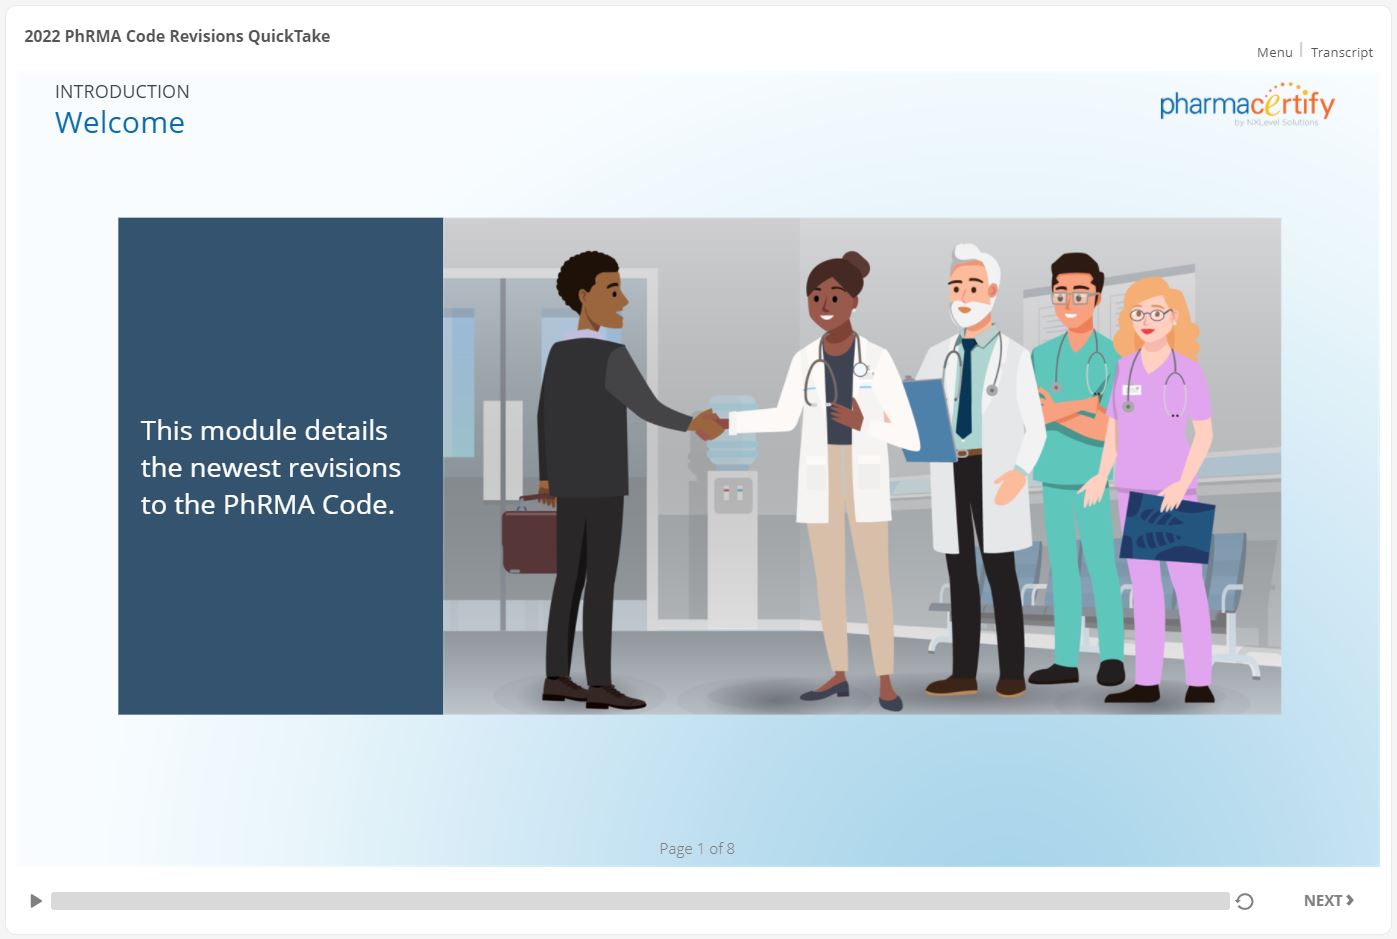Open the Transcript panel
The width and height of the screenshot is (1397, 939).
pos(1341,52)
